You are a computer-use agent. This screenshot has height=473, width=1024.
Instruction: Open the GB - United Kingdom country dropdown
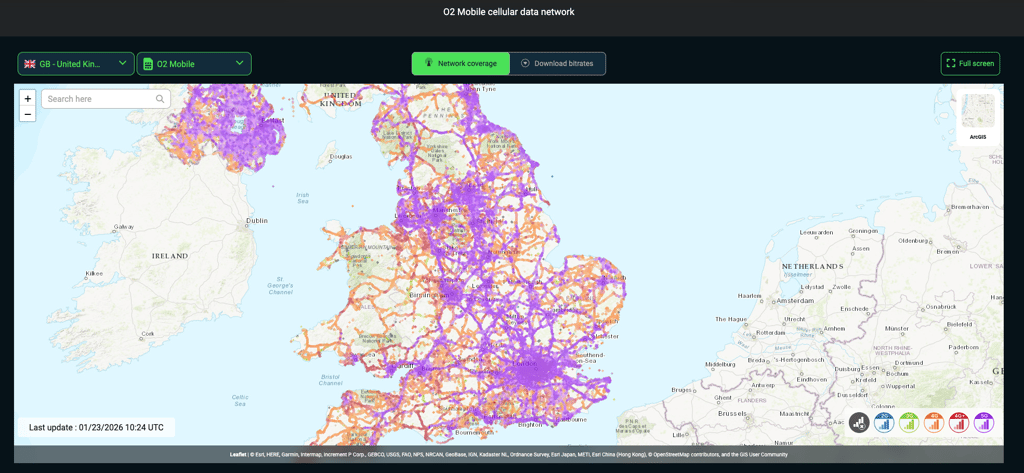click(76, 64)
